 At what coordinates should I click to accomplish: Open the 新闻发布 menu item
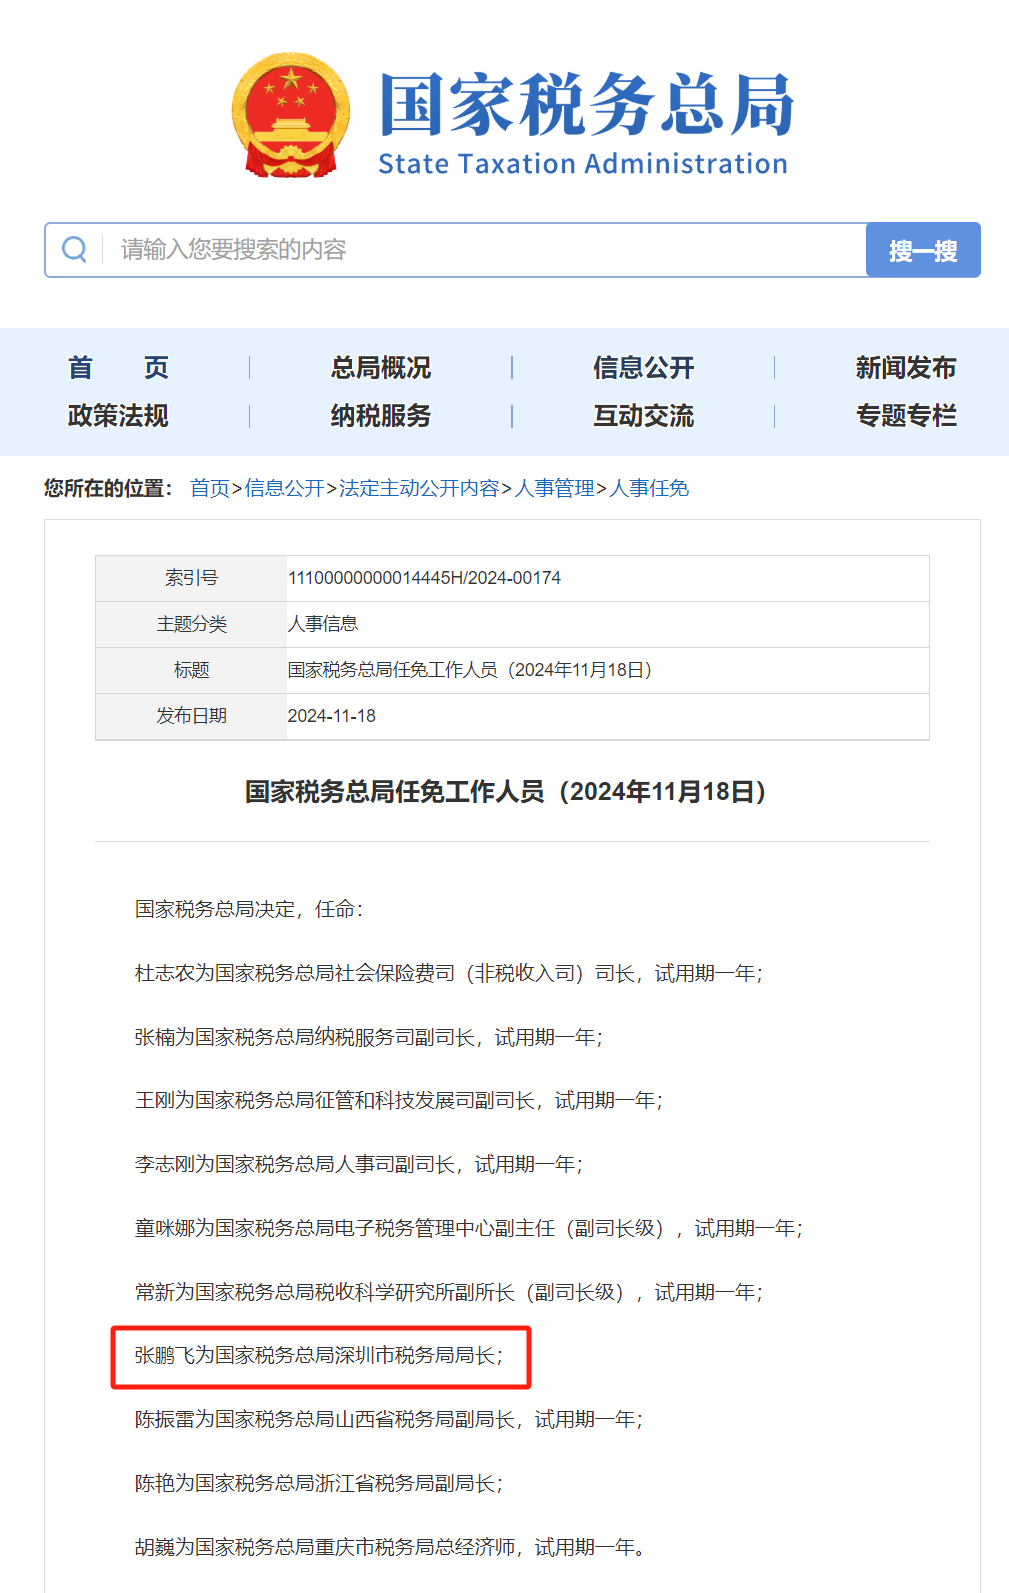905,368
